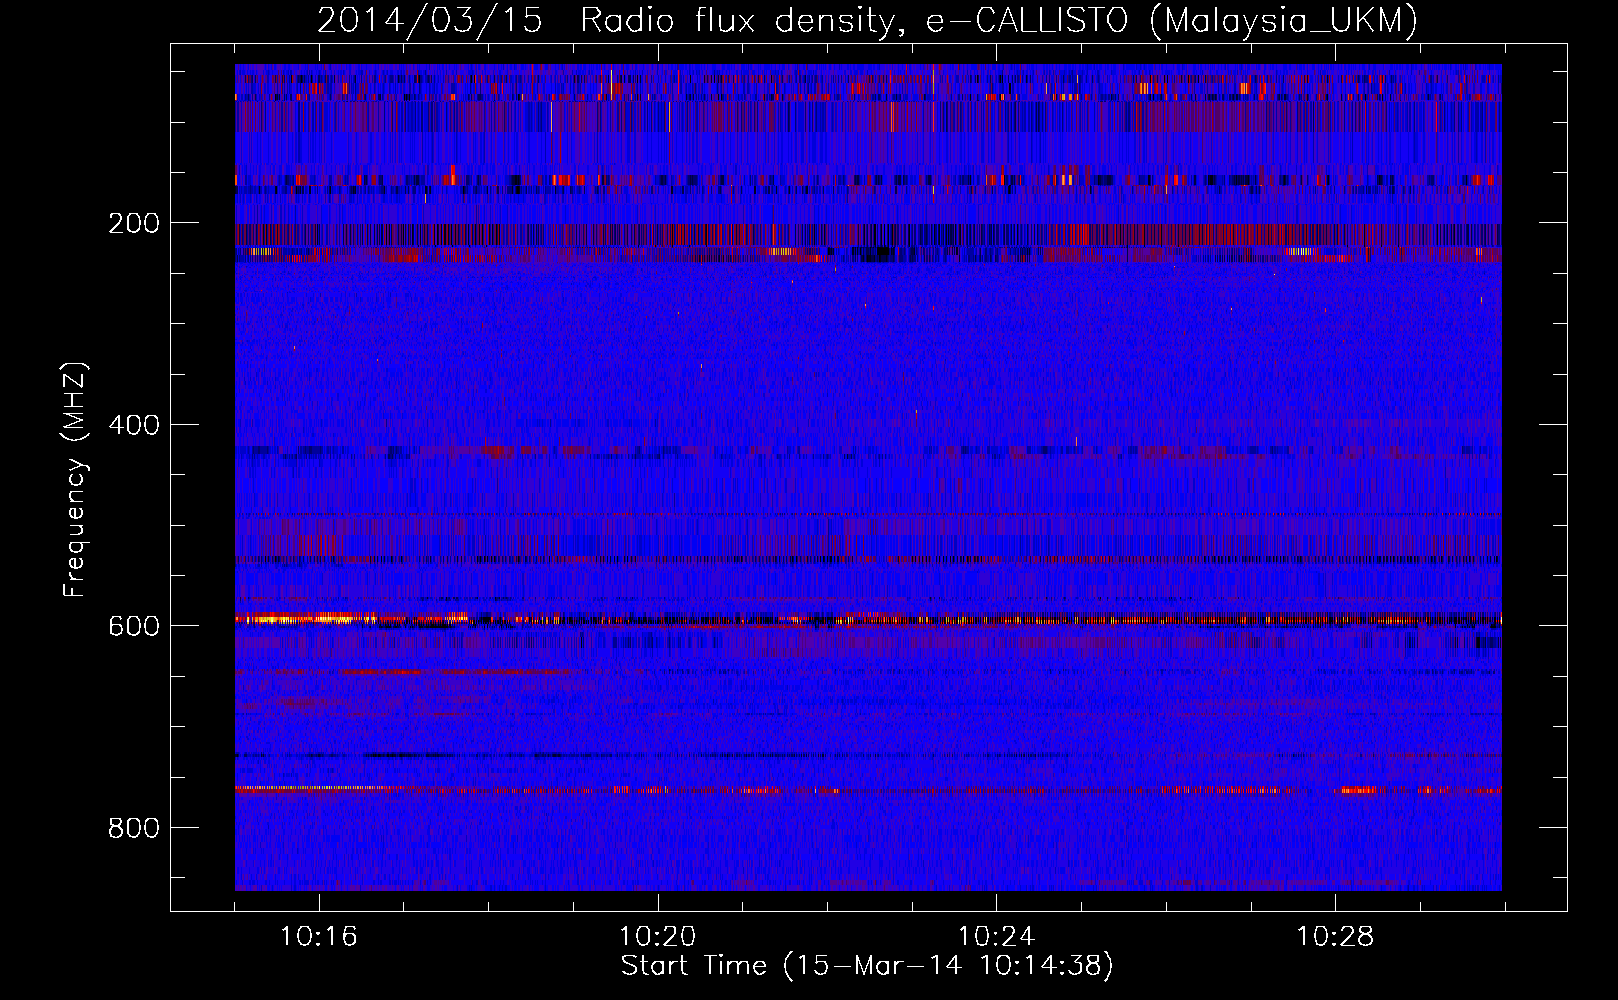Select the 200 frequency tick label
The width and height of the screenshot is (1618, 1000).
coord(134,223)
